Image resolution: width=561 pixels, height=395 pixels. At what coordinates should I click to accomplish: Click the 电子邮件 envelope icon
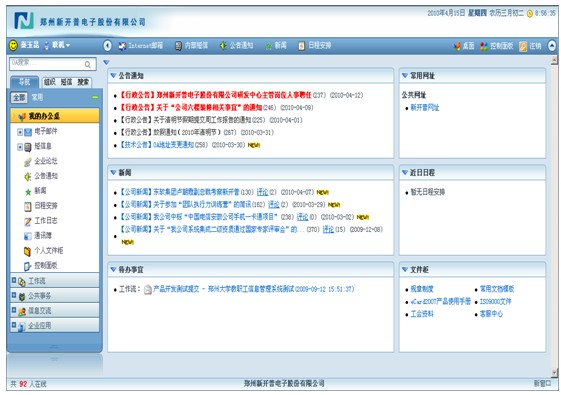pyautogui.click(x=28, y=132)
